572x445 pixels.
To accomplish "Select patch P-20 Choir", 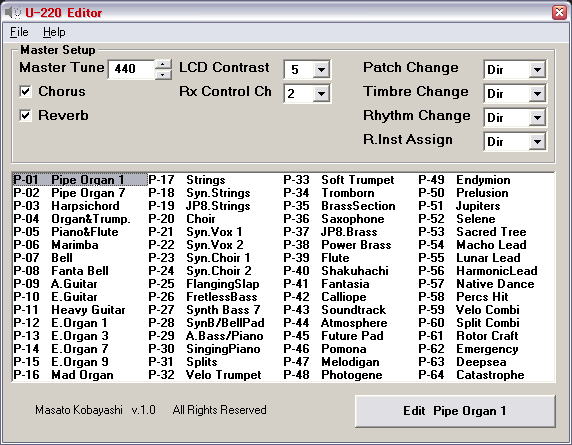I will (x=215, y=219).
